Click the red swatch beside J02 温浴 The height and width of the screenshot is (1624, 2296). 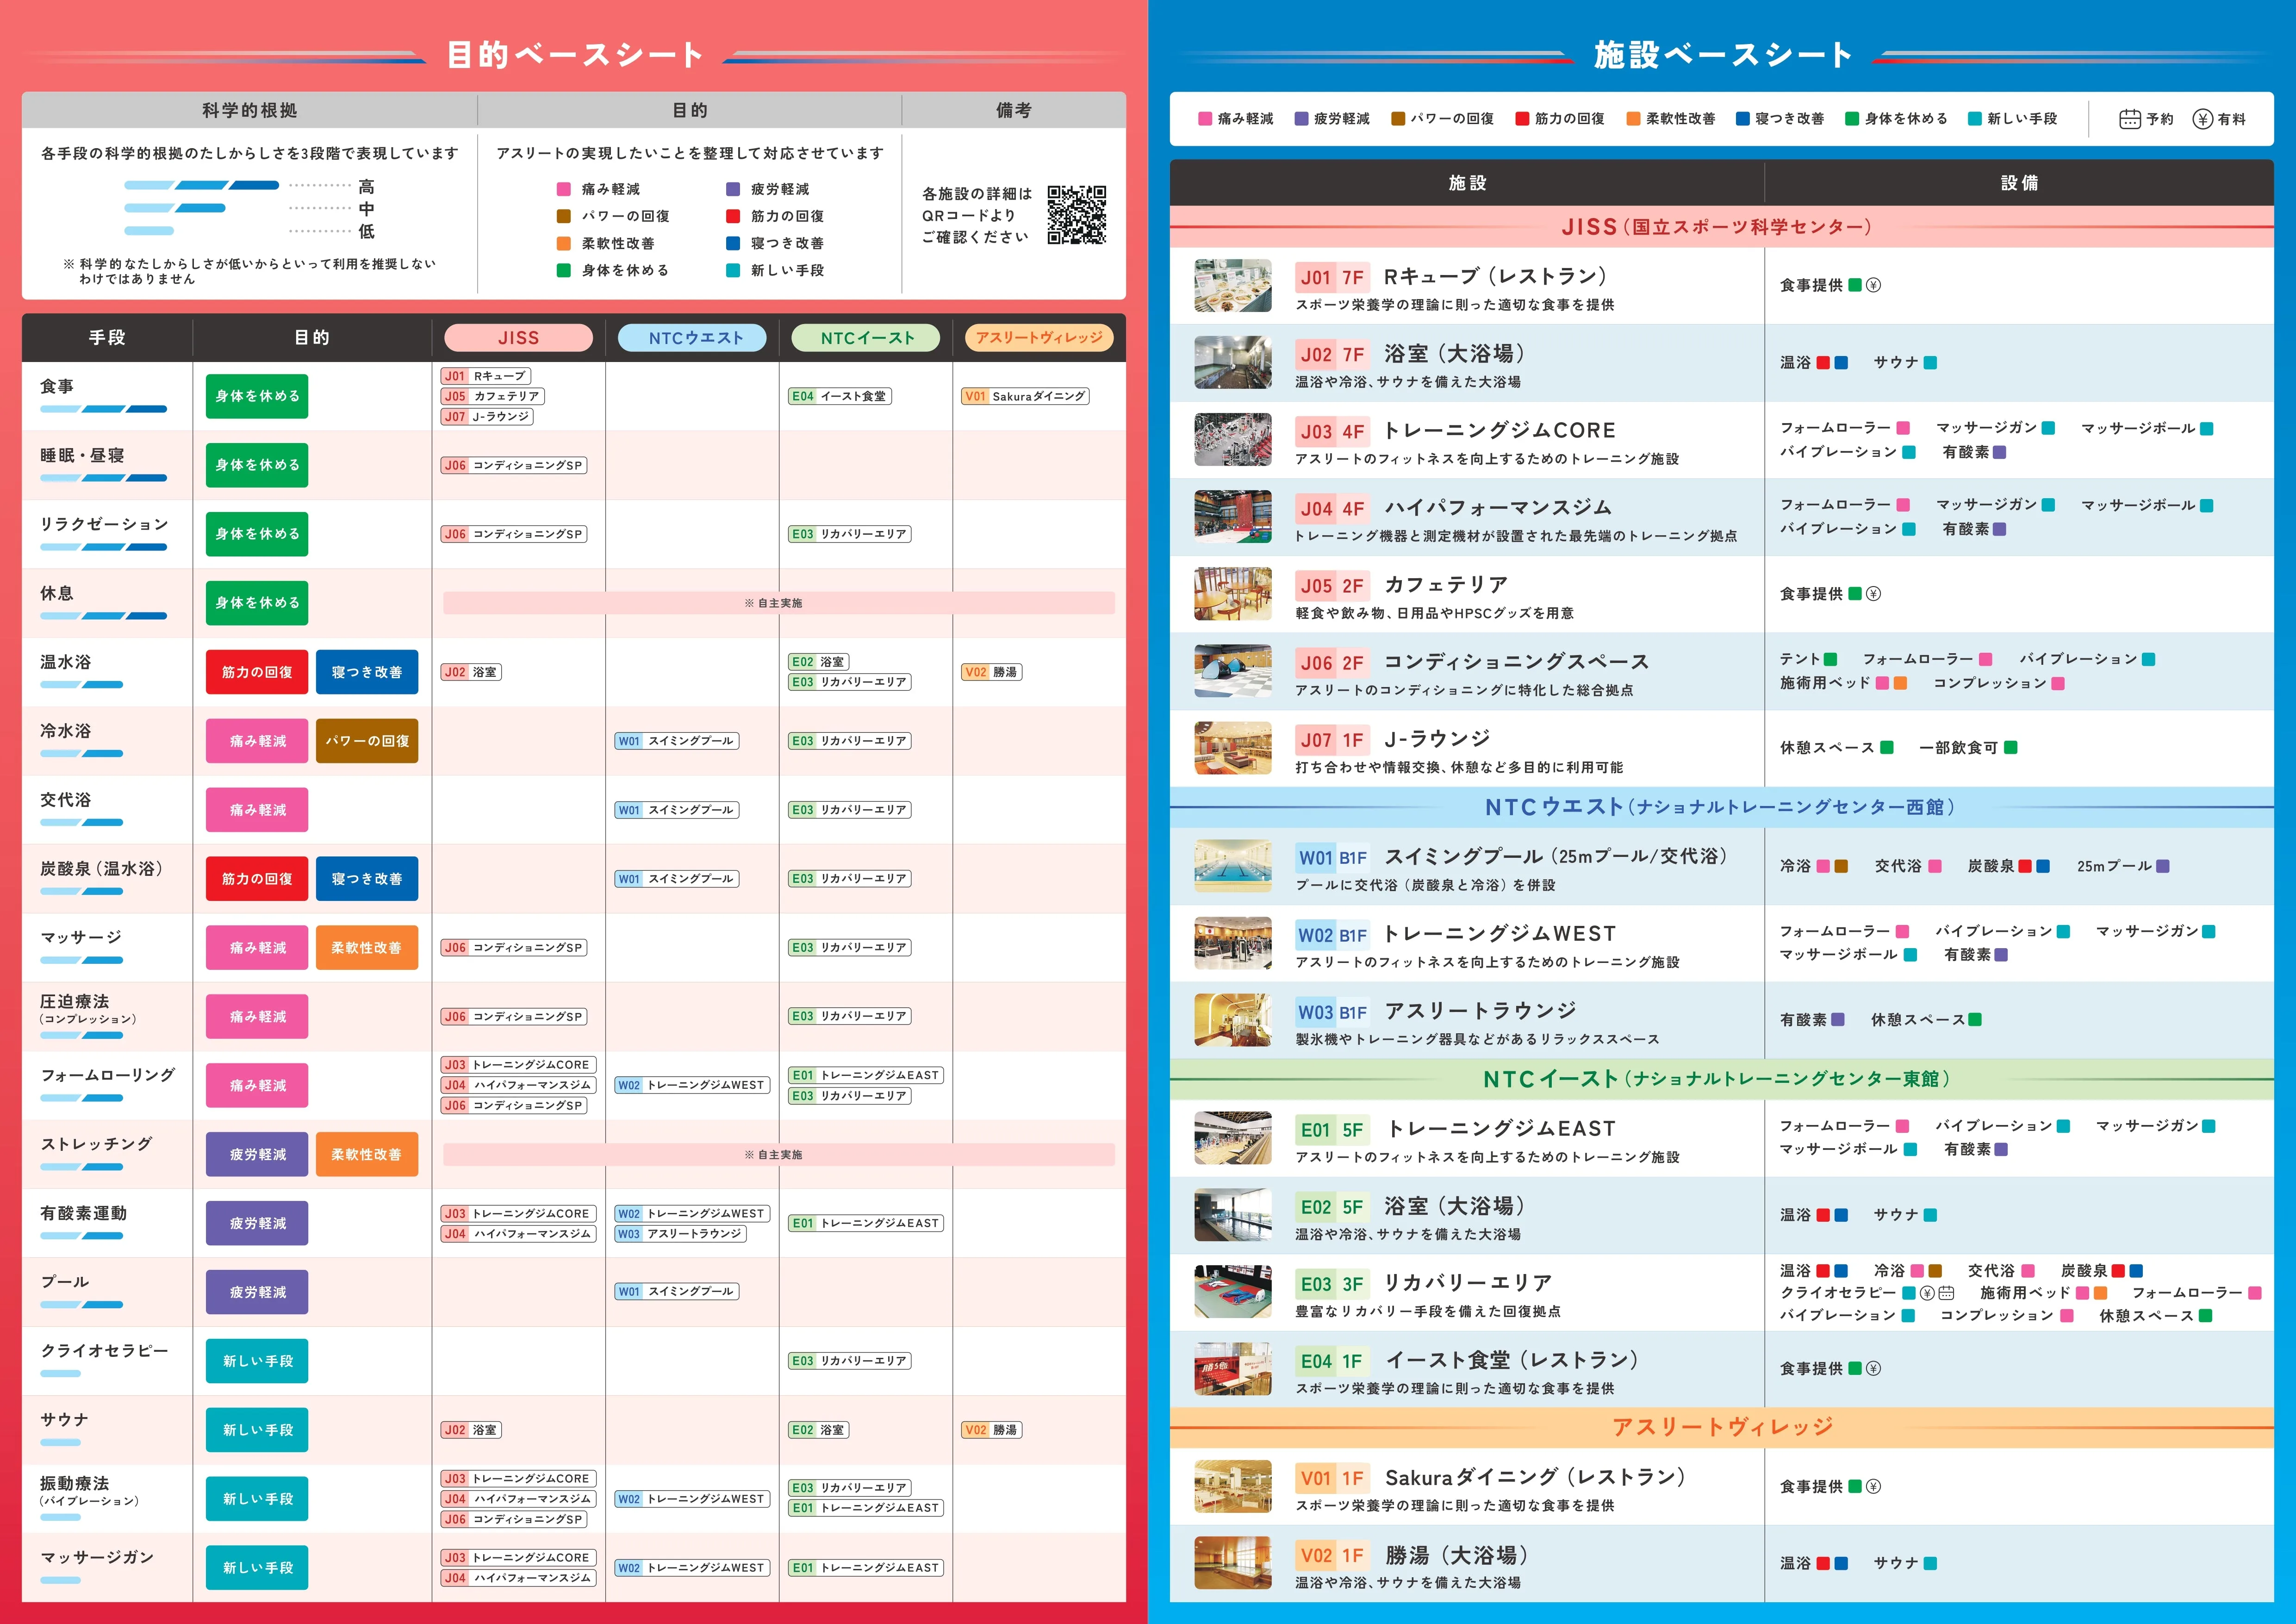tap(1823, 363)
